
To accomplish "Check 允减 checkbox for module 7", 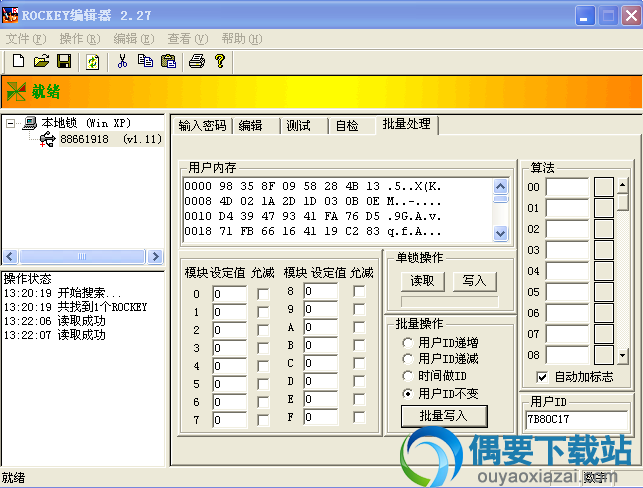I will (263, 420).
